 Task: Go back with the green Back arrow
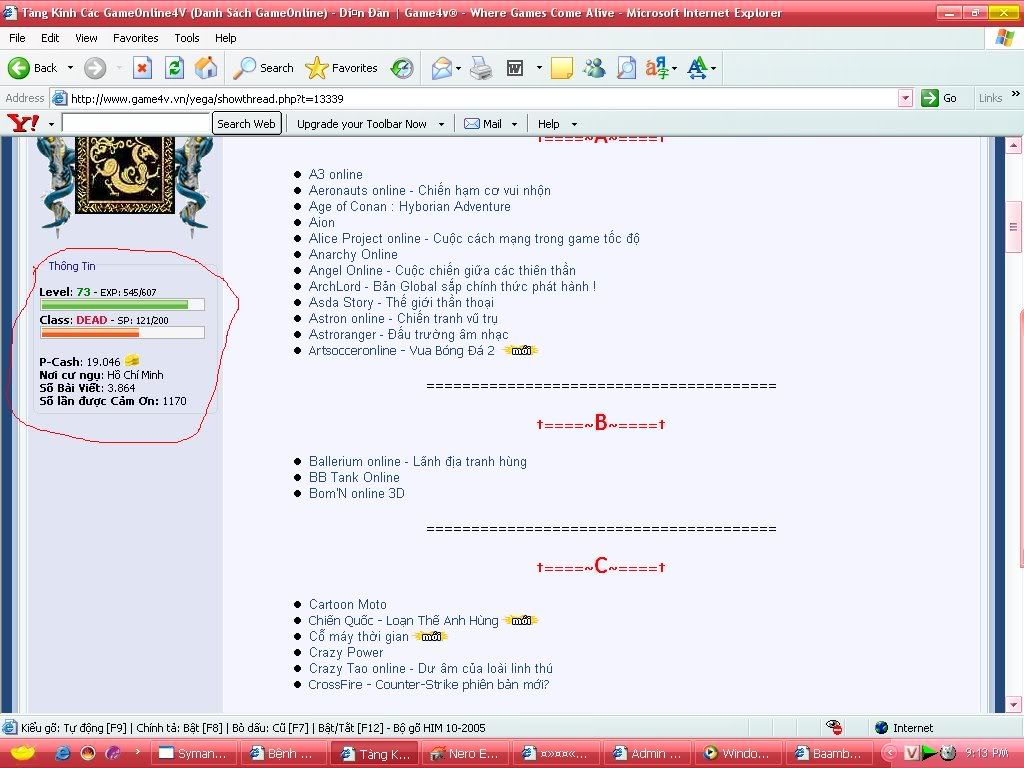tap(32, 68)
